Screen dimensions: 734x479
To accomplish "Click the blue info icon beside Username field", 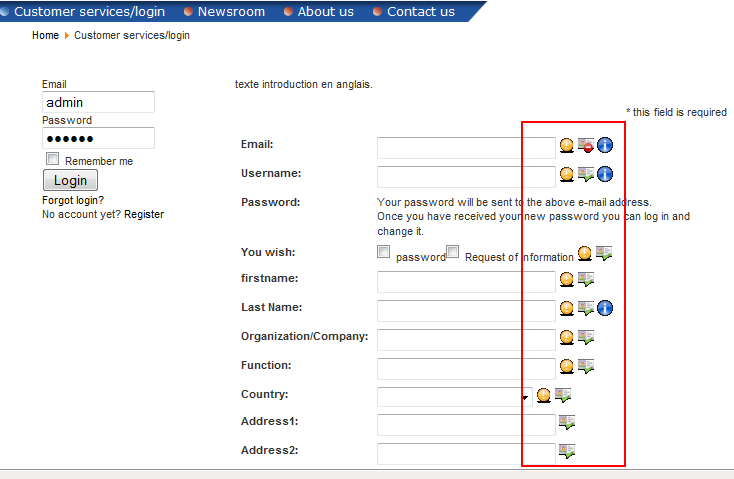I will pyautogui.click(x=605, y=175).
